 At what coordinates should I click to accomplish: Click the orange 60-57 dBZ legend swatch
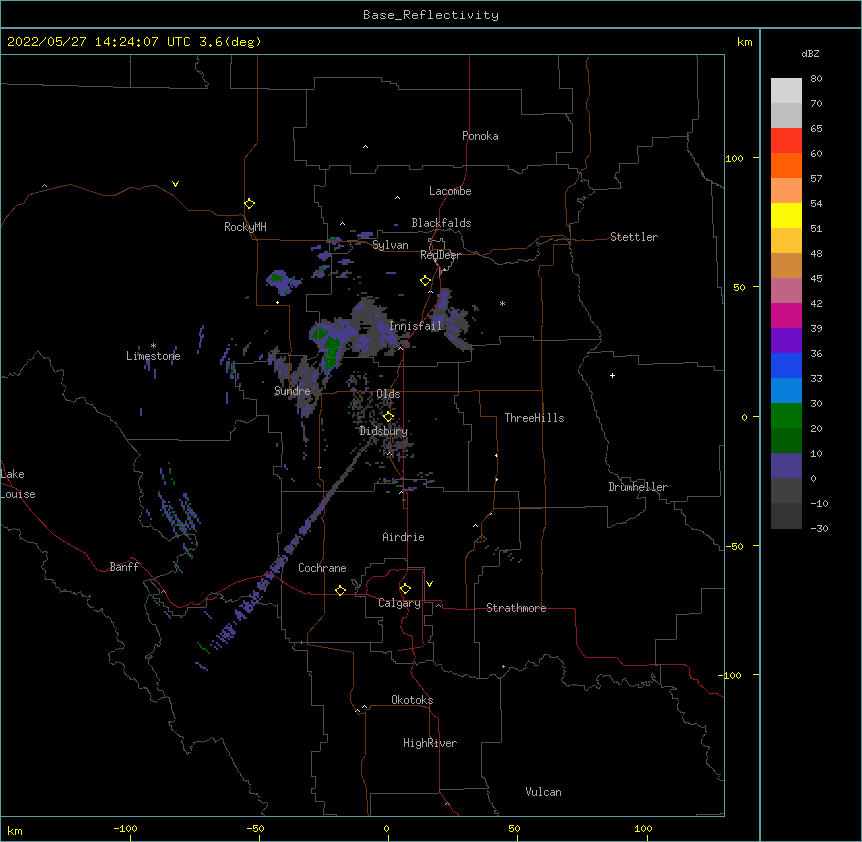coord(786,165)
